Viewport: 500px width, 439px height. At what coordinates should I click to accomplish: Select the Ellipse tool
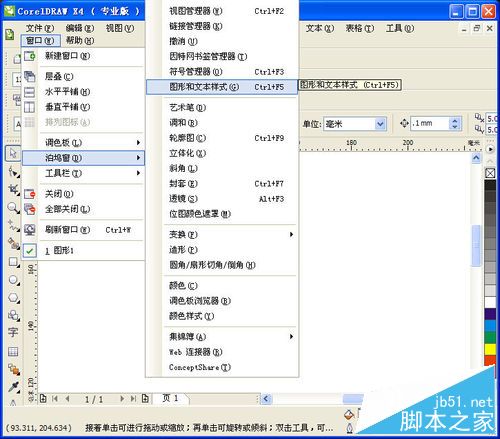pyautogui.click(x=13, y=280)
